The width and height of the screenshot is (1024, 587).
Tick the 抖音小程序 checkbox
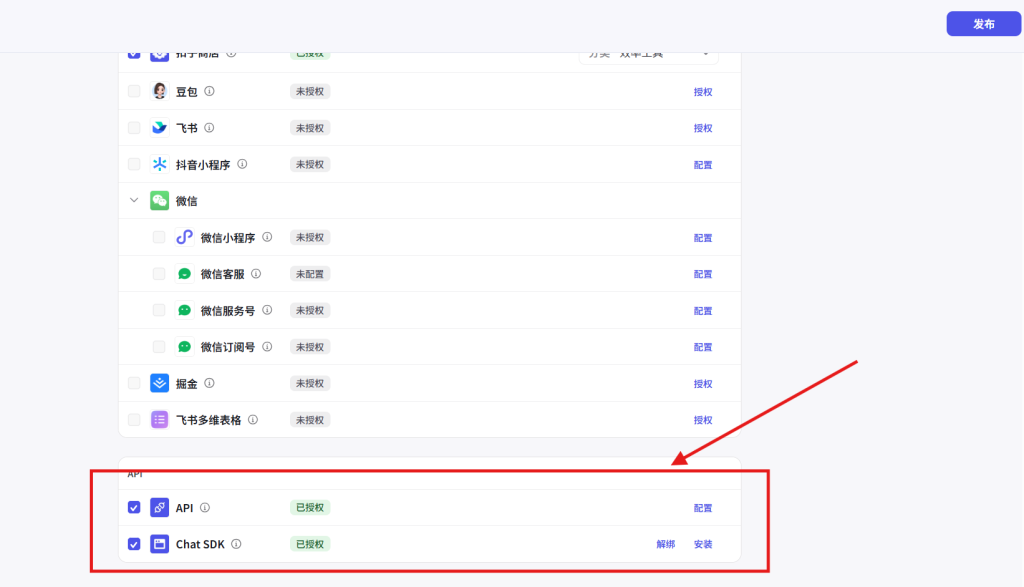coord(134,164)
